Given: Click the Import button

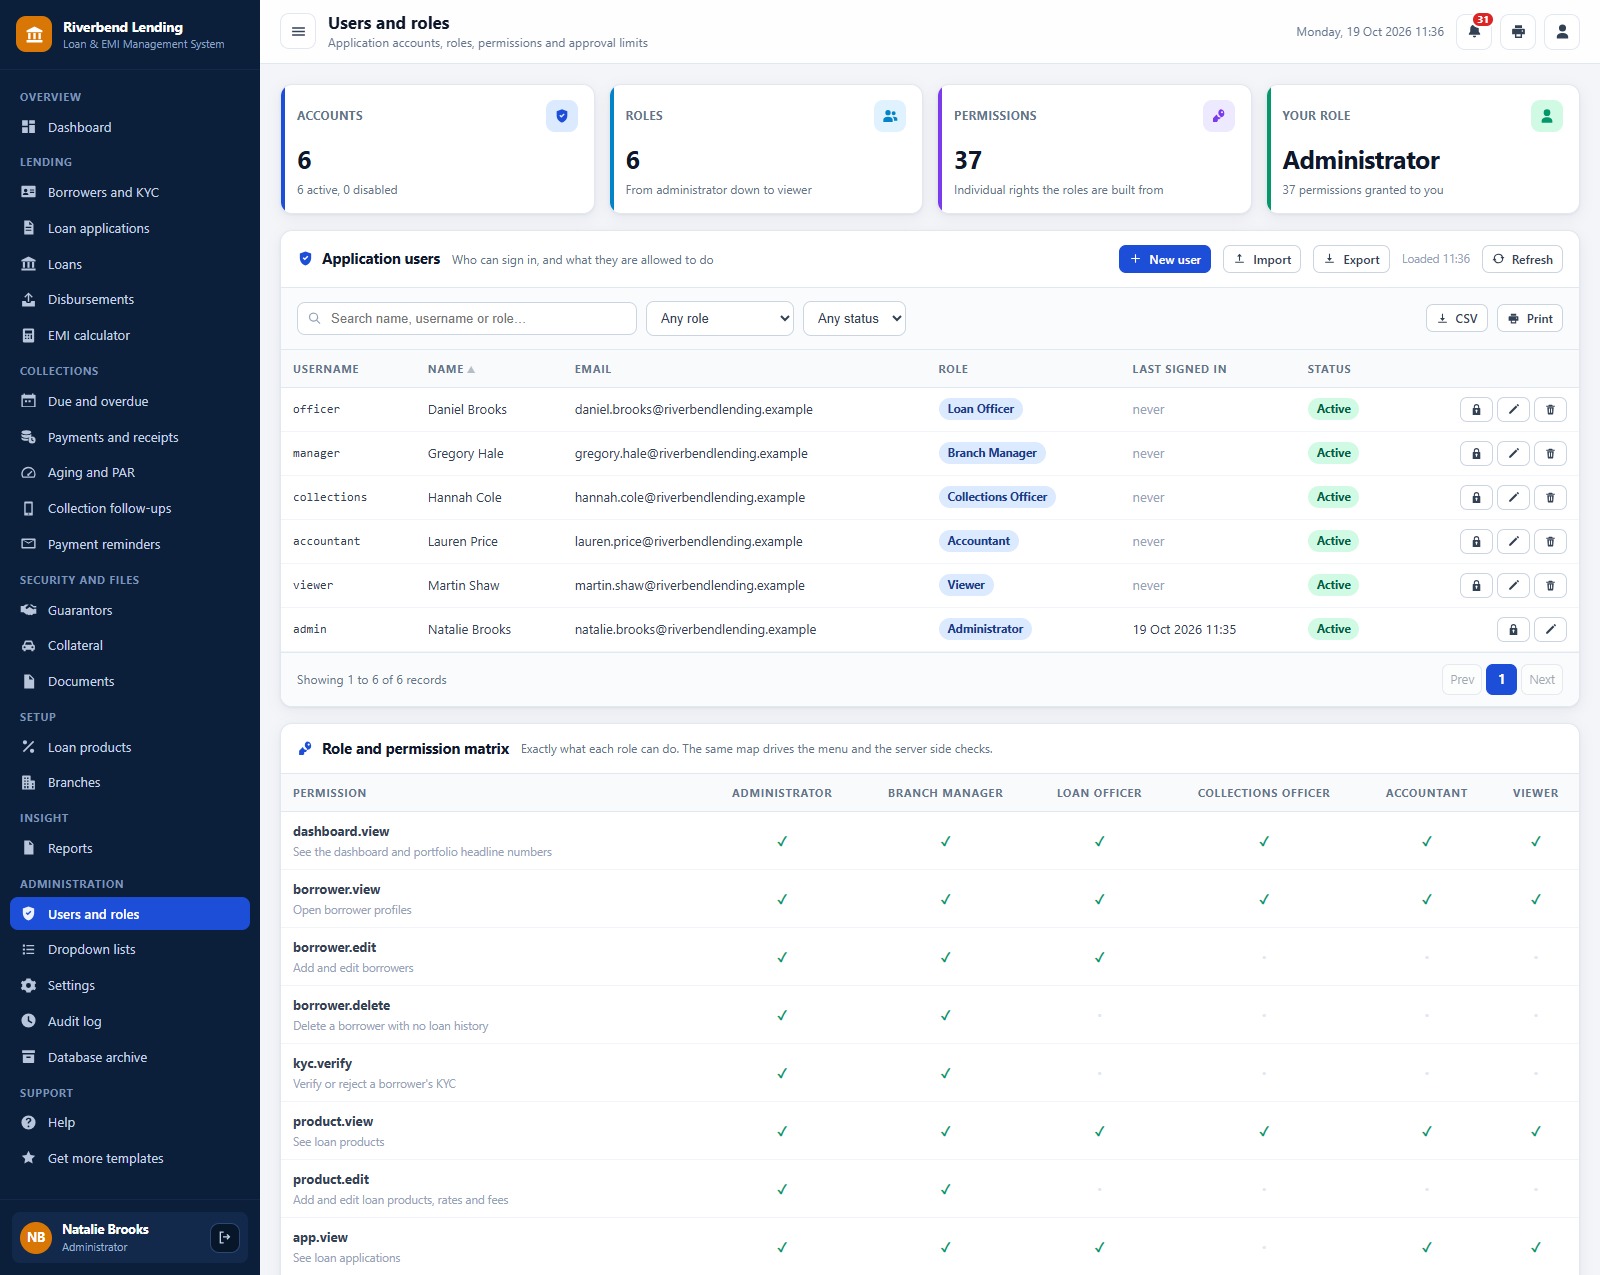Looking at the screenshot, I should [x=1262, y=259].
